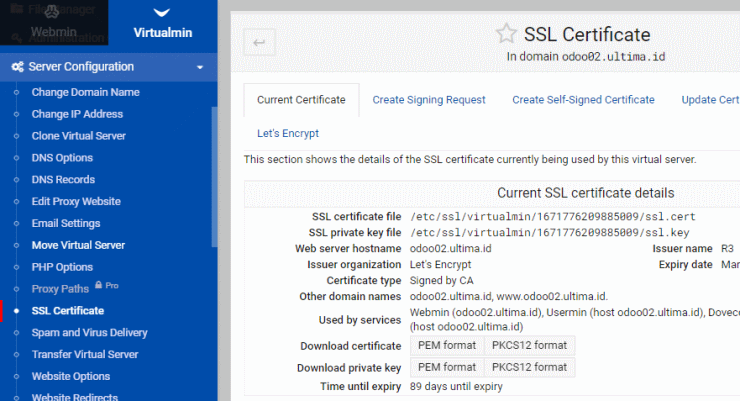Screen dimensions: 740x401
Task: Open Spam and Virus Delivery
Action: 90,333
